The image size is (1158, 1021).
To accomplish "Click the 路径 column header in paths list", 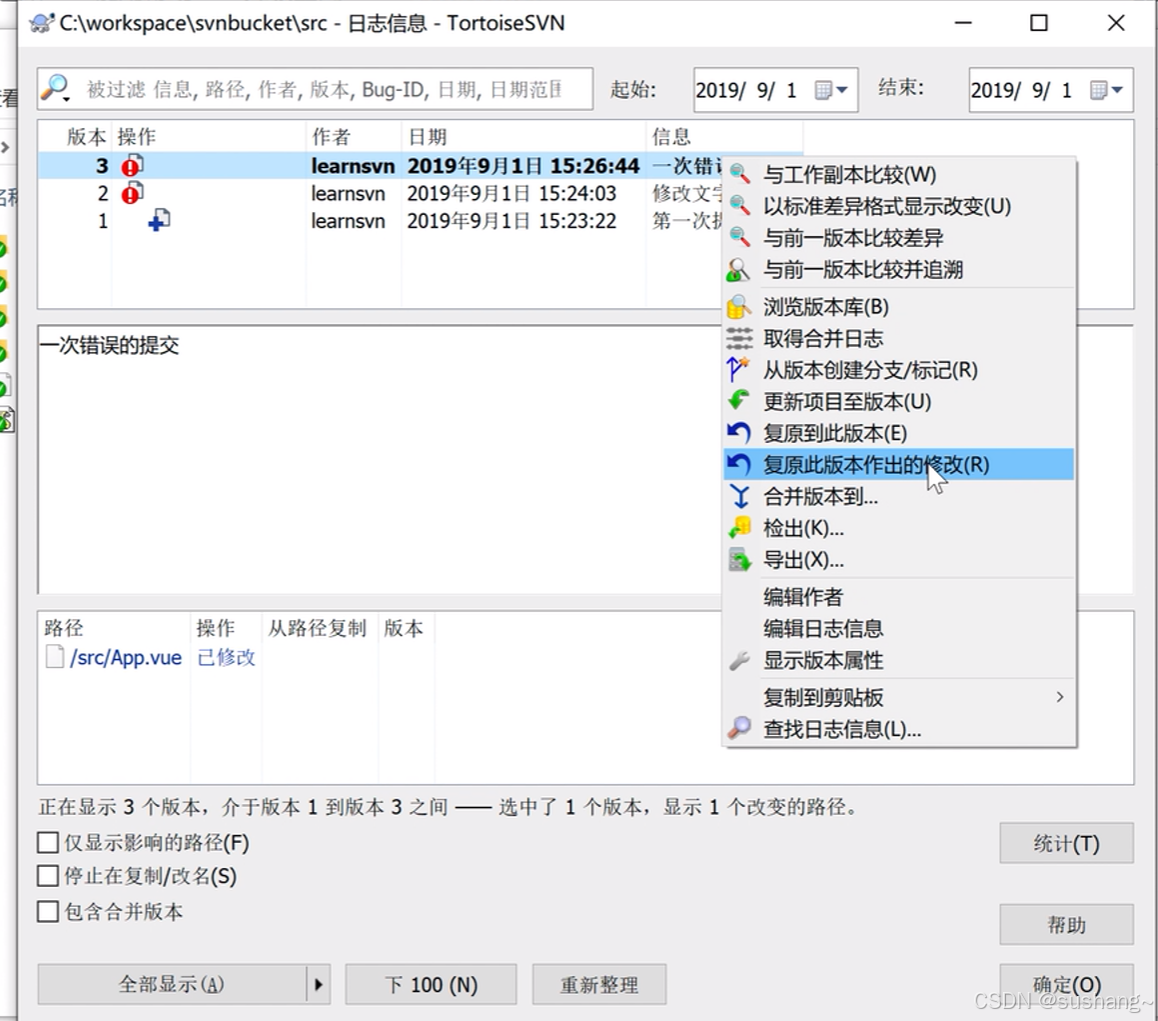I will [x=114, y=628].
